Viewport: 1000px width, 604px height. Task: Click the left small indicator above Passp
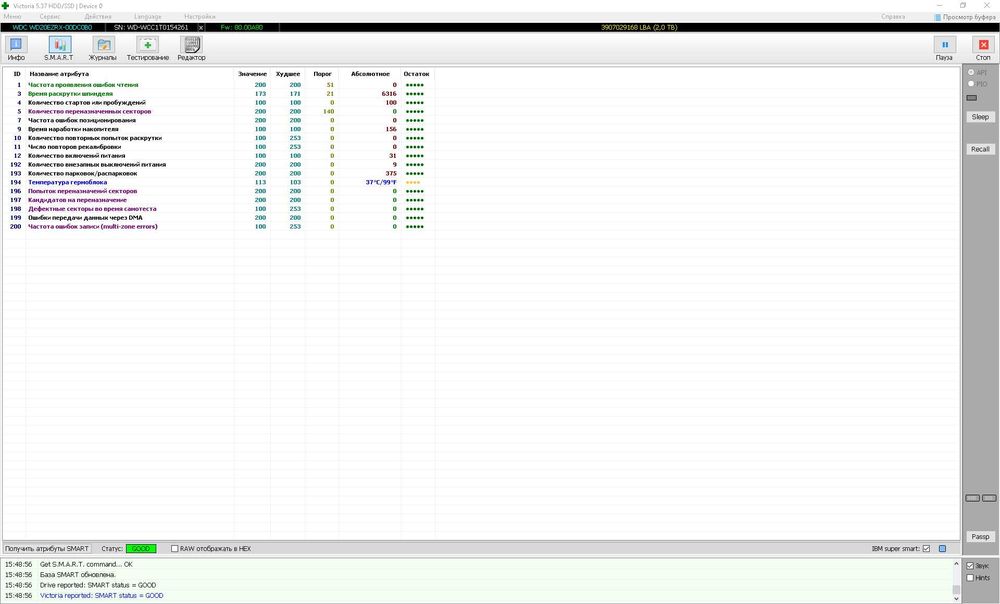coord(972,498)
